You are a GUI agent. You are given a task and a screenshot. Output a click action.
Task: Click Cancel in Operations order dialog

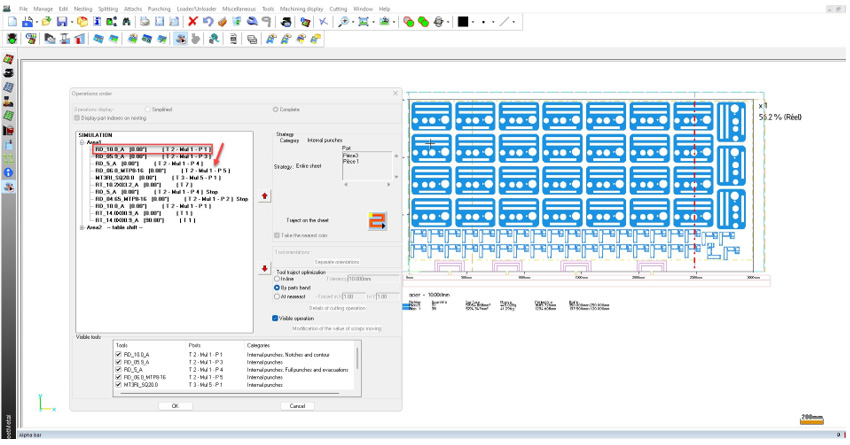297,406
